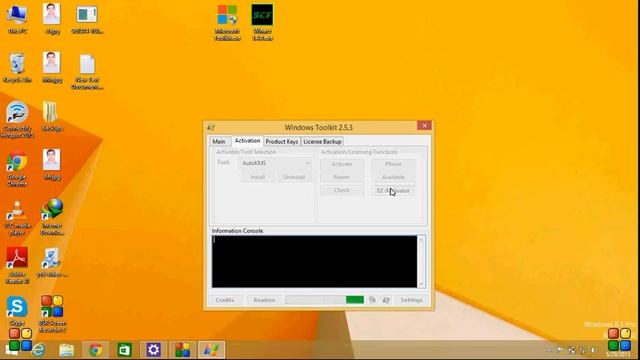Click the Uninstall button
Screen dimensions: 640x360
pos(294,177)
